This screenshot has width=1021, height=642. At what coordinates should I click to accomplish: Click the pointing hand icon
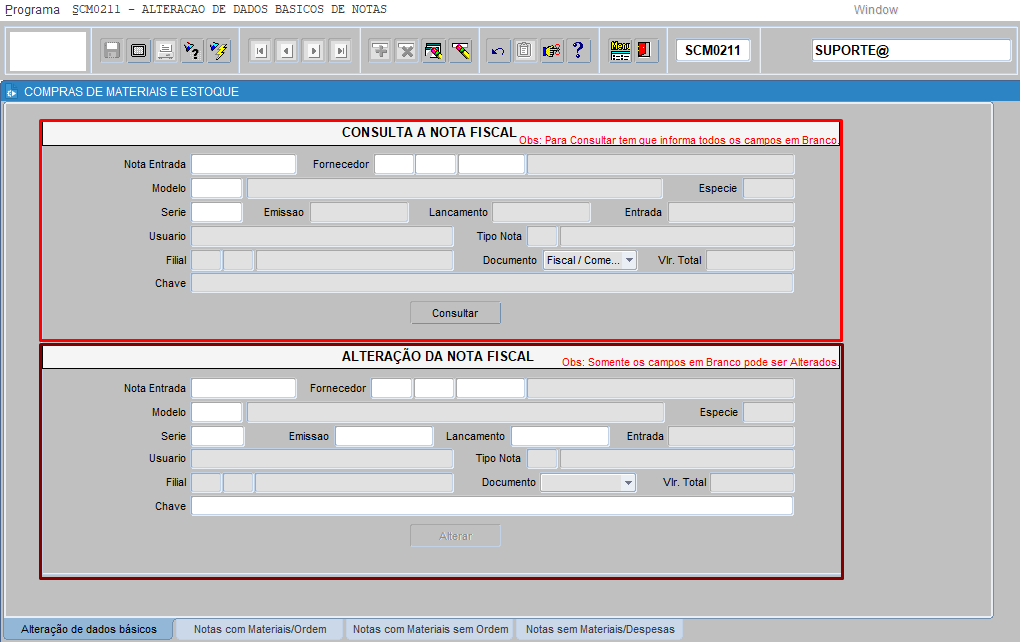pyautogui.click(x=552, y=51)
